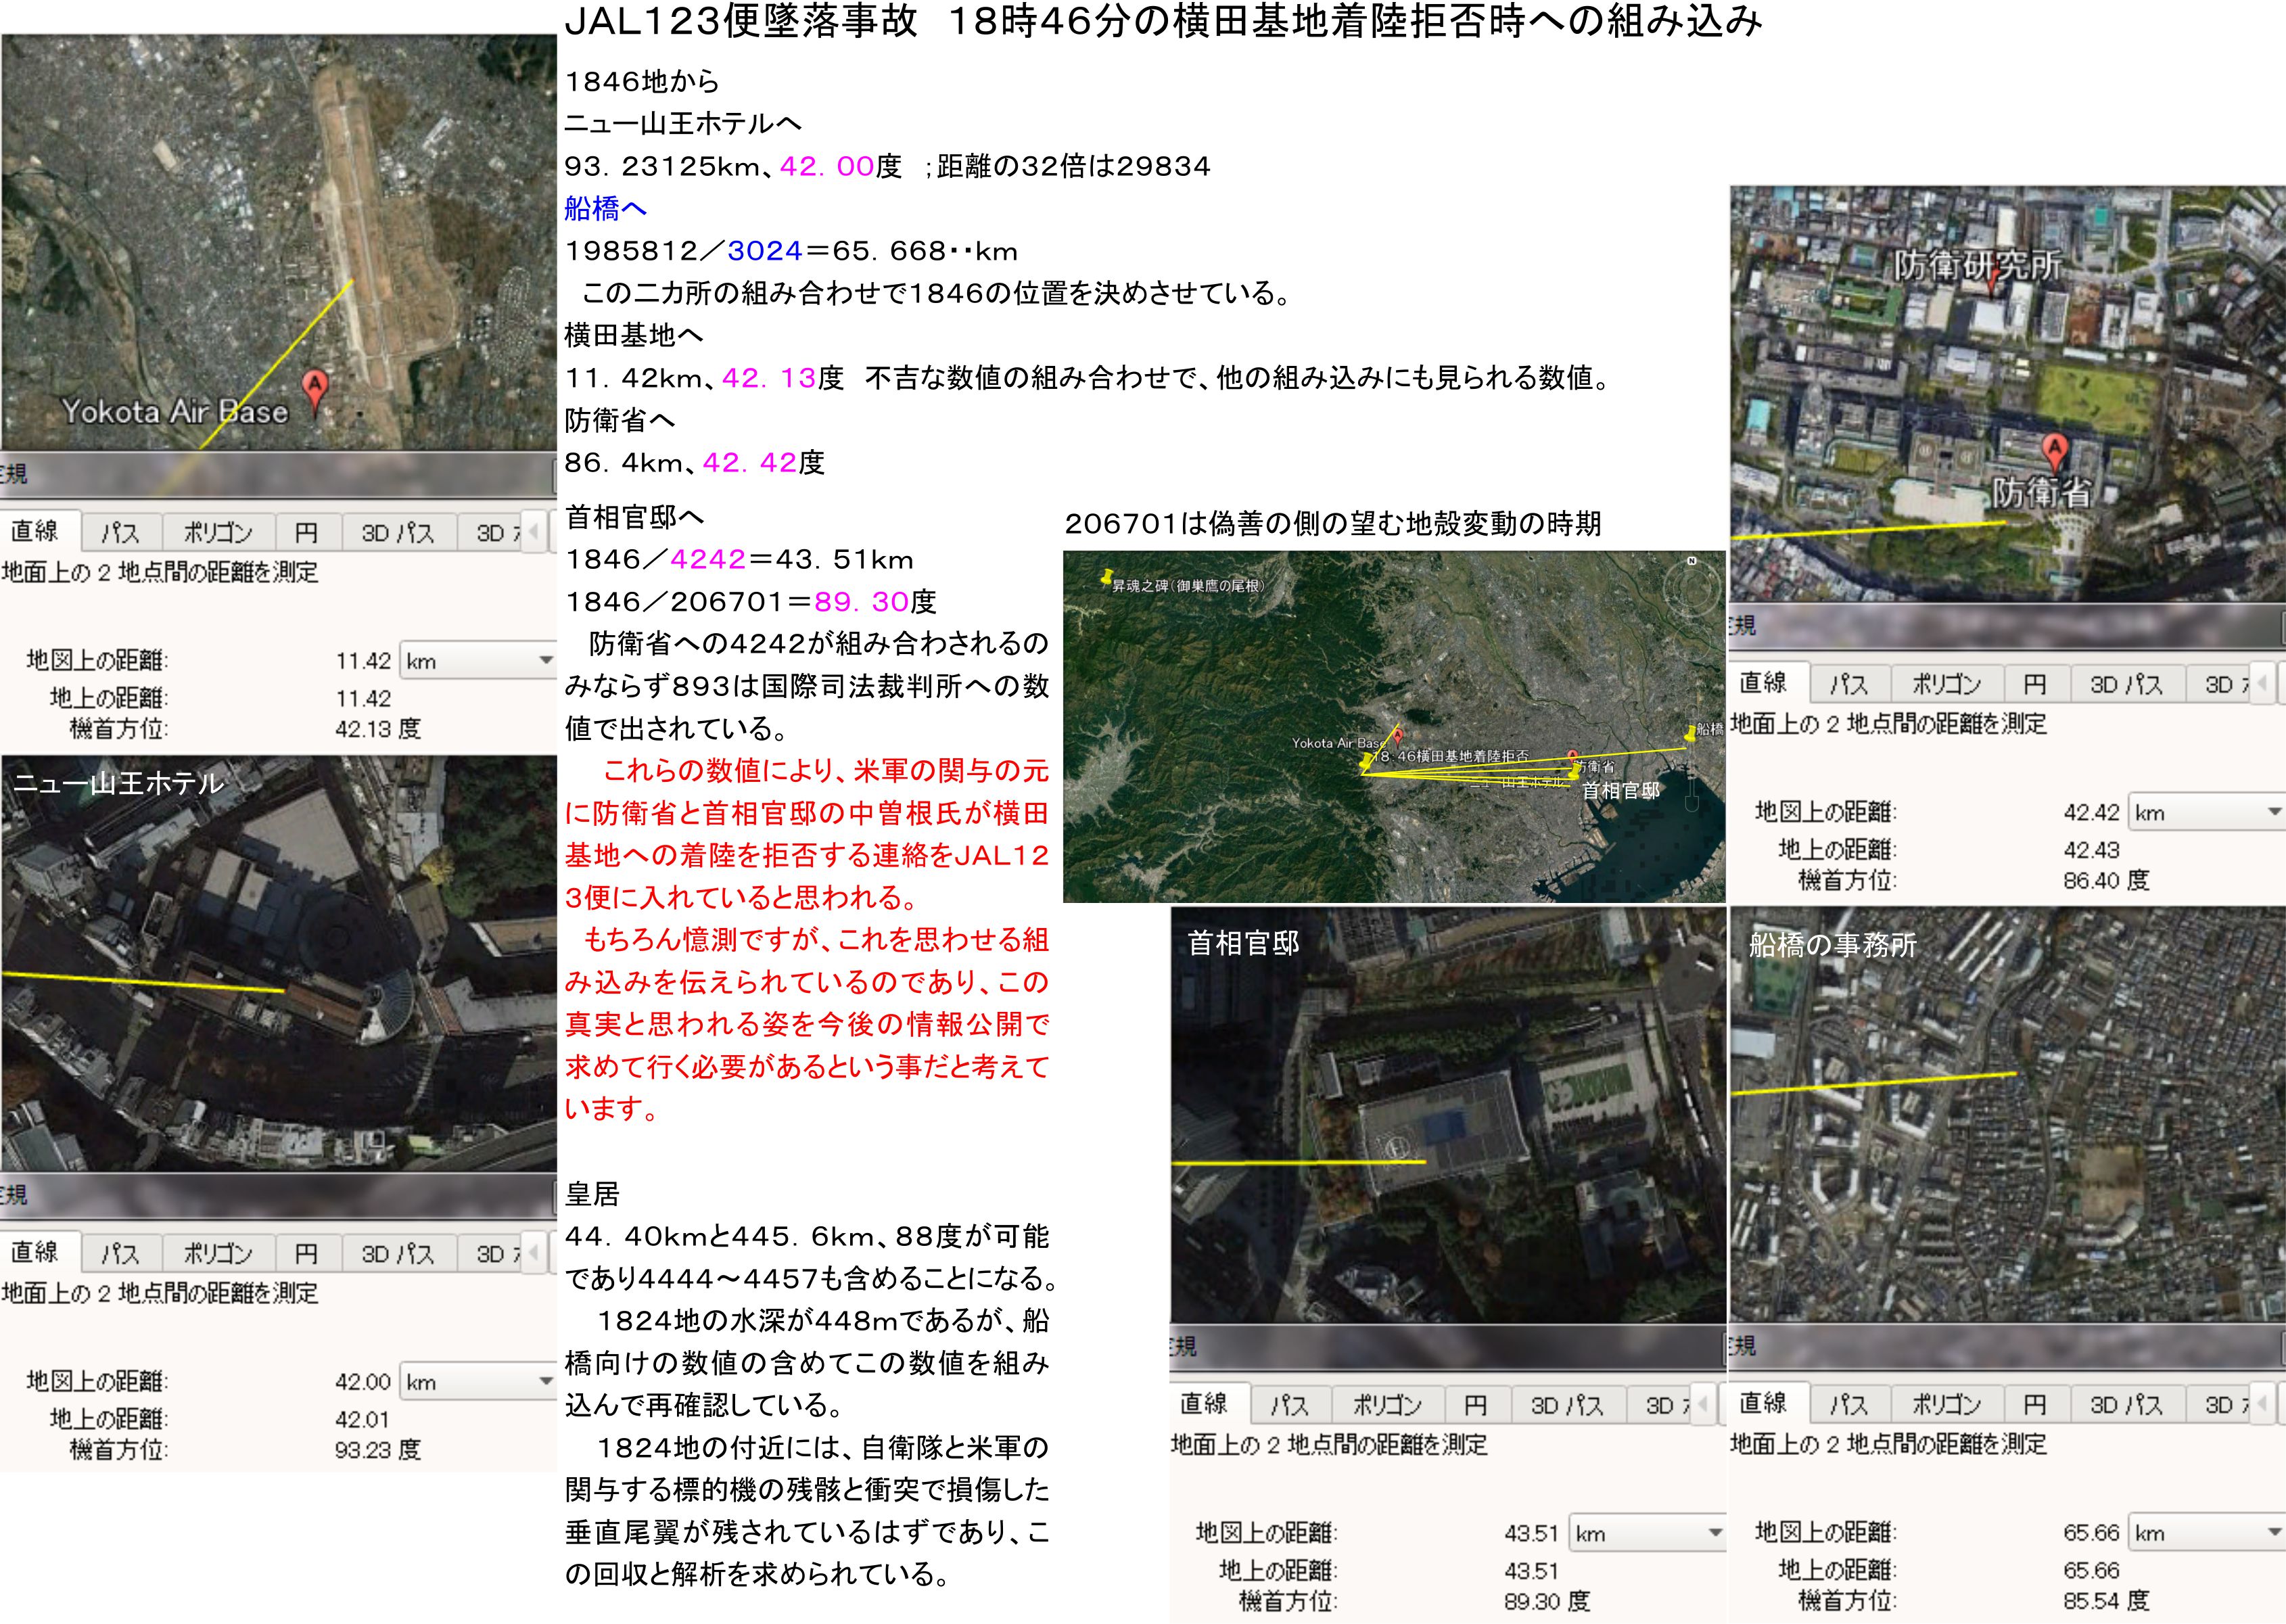
Task: Open the km unit dropdown next to 65.66
Action: pyautogui.click(x=2274, y=1532)
